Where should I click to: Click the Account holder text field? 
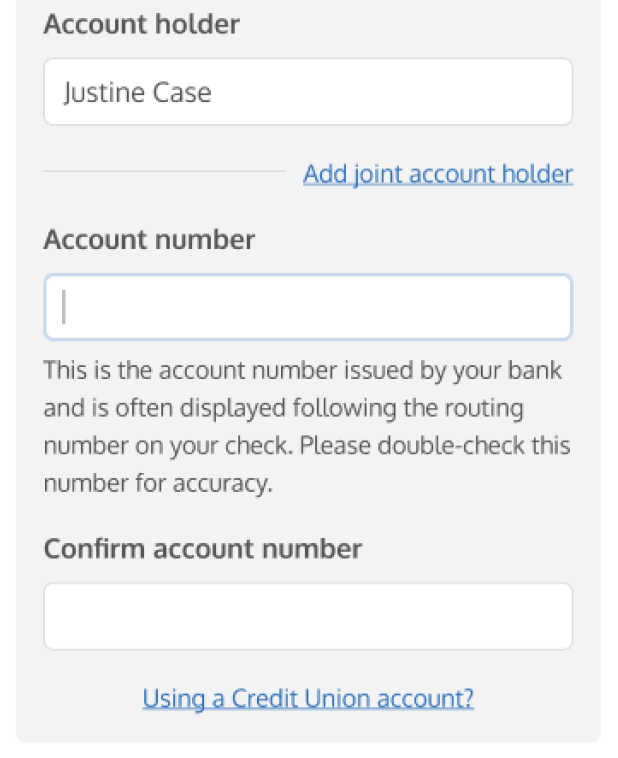pyautogui.click(x=308, y=92)
